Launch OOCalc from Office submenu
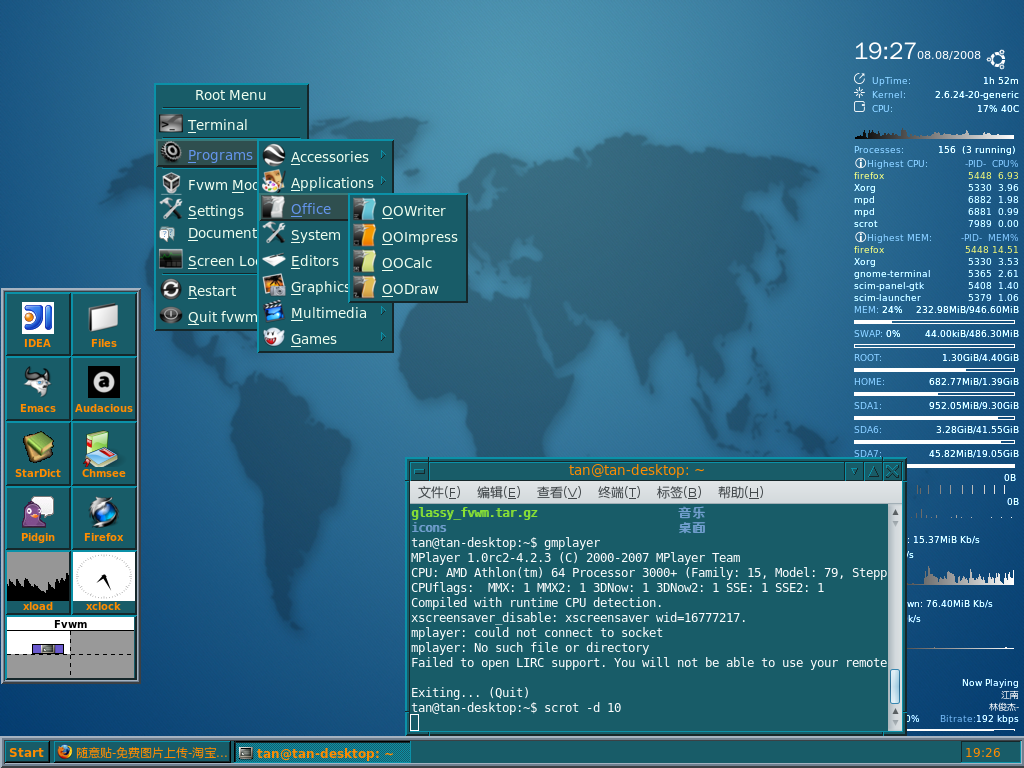Viewport: 1024px width, 768px height. pyautogui.click(x=408, y=263)
